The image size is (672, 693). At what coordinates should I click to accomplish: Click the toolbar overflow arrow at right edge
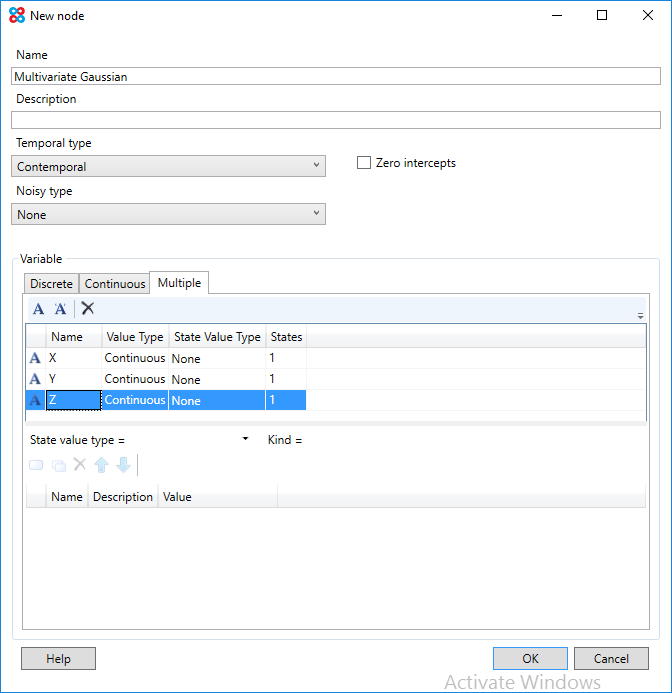pos(640,315)
